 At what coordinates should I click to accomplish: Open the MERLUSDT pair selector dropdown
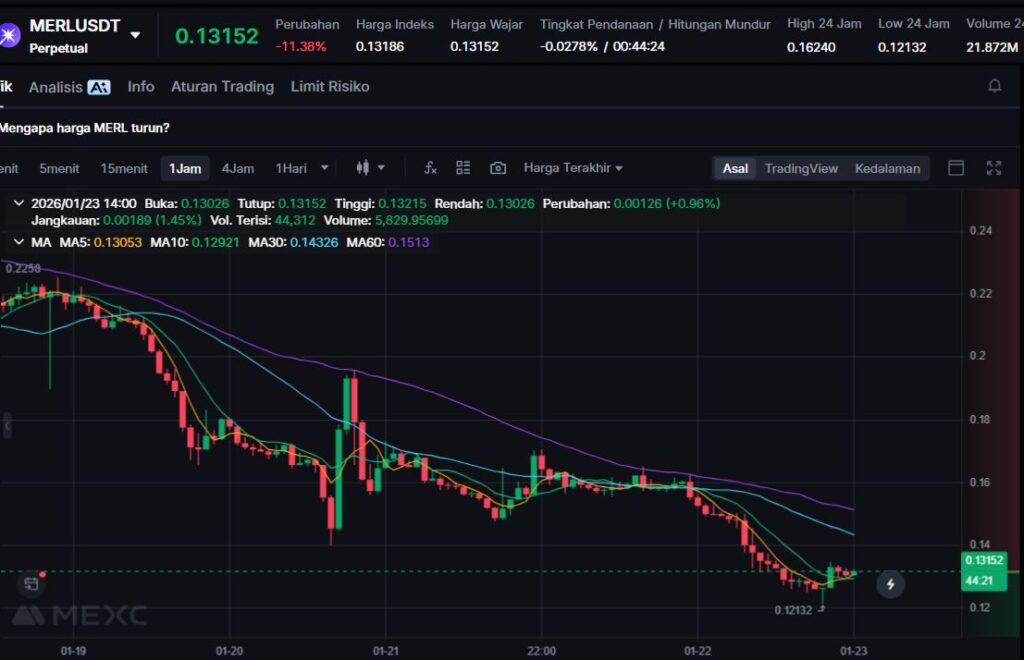pos(135,36)
